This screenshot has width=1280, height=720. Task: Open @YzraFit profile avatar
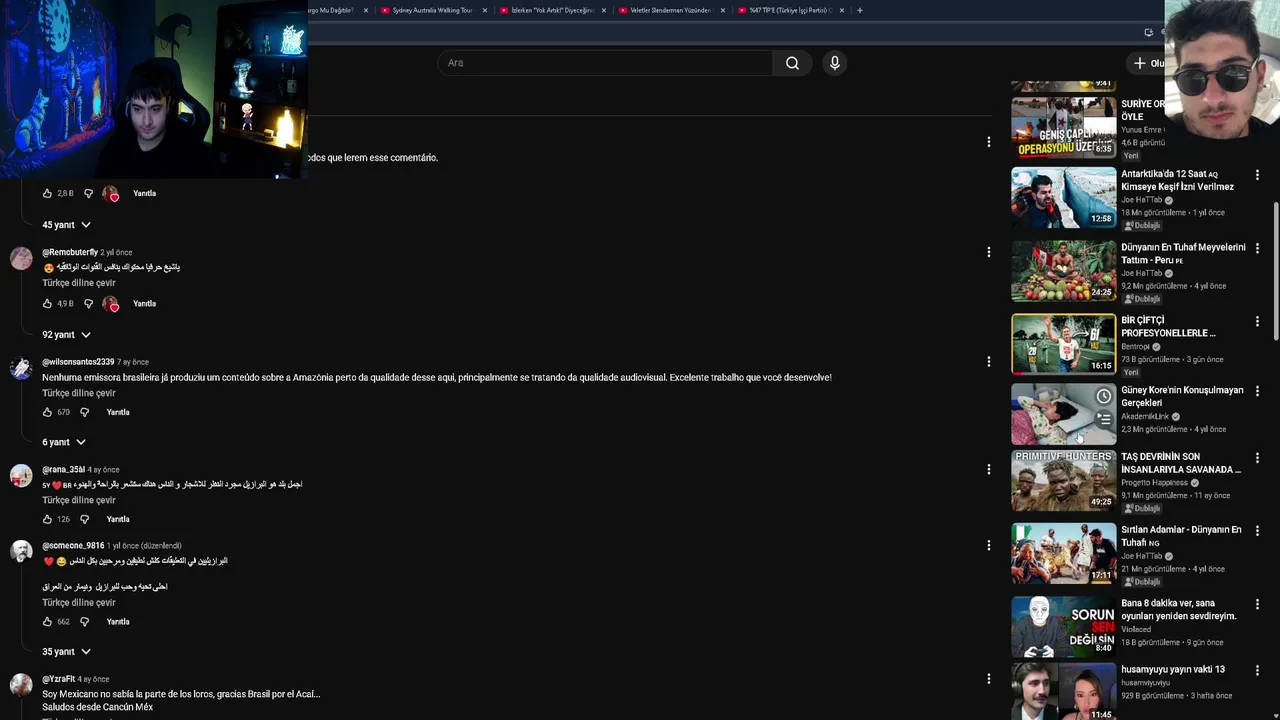pos(21,685)
